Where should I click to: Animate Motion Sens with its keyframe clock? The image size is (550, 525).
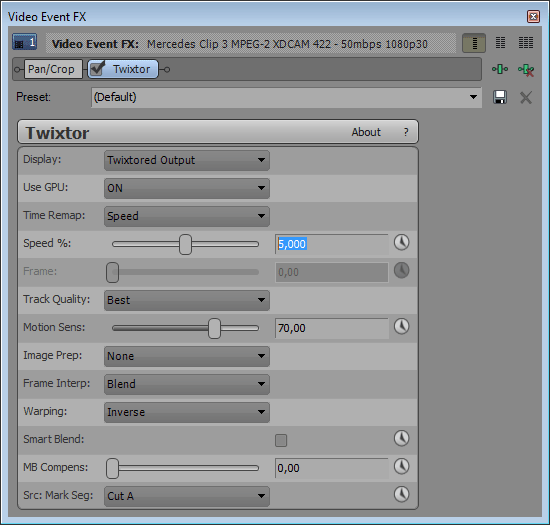coord(401,327)
